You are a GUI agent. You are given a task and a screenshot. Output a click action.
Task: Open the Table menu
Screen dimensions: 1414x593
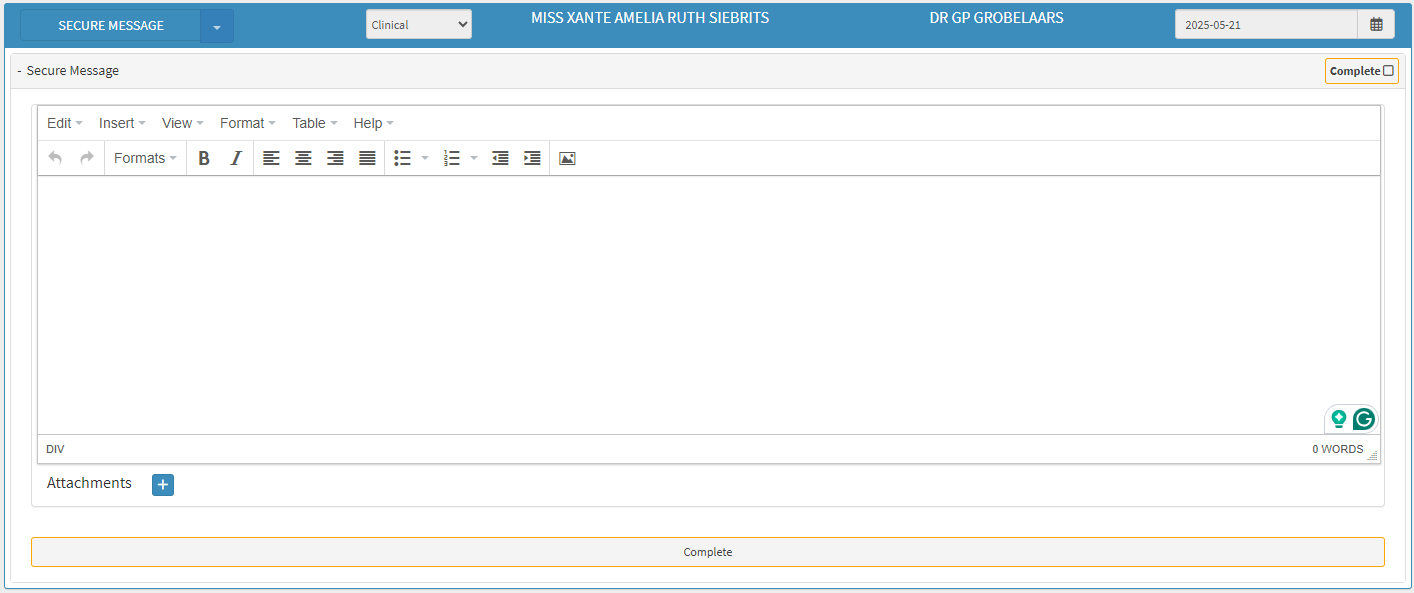(314, 123)
